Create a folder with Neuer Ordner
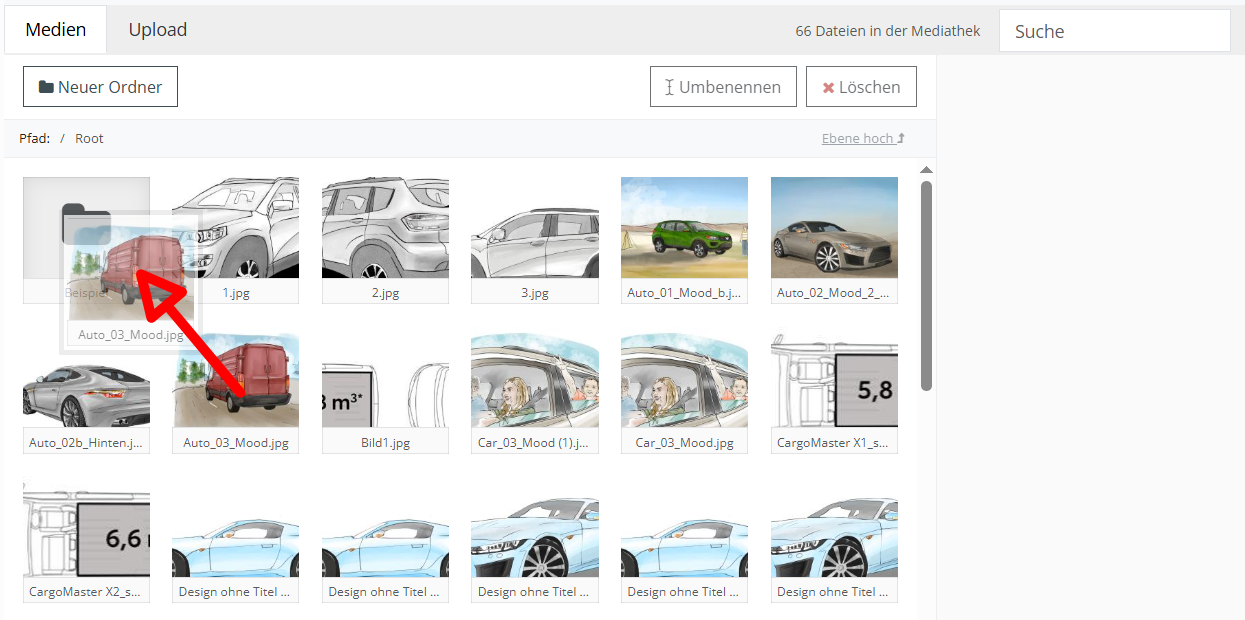The height and width of the screenshot is (620, 1245). pyautogui.click(x=100, y=87)
